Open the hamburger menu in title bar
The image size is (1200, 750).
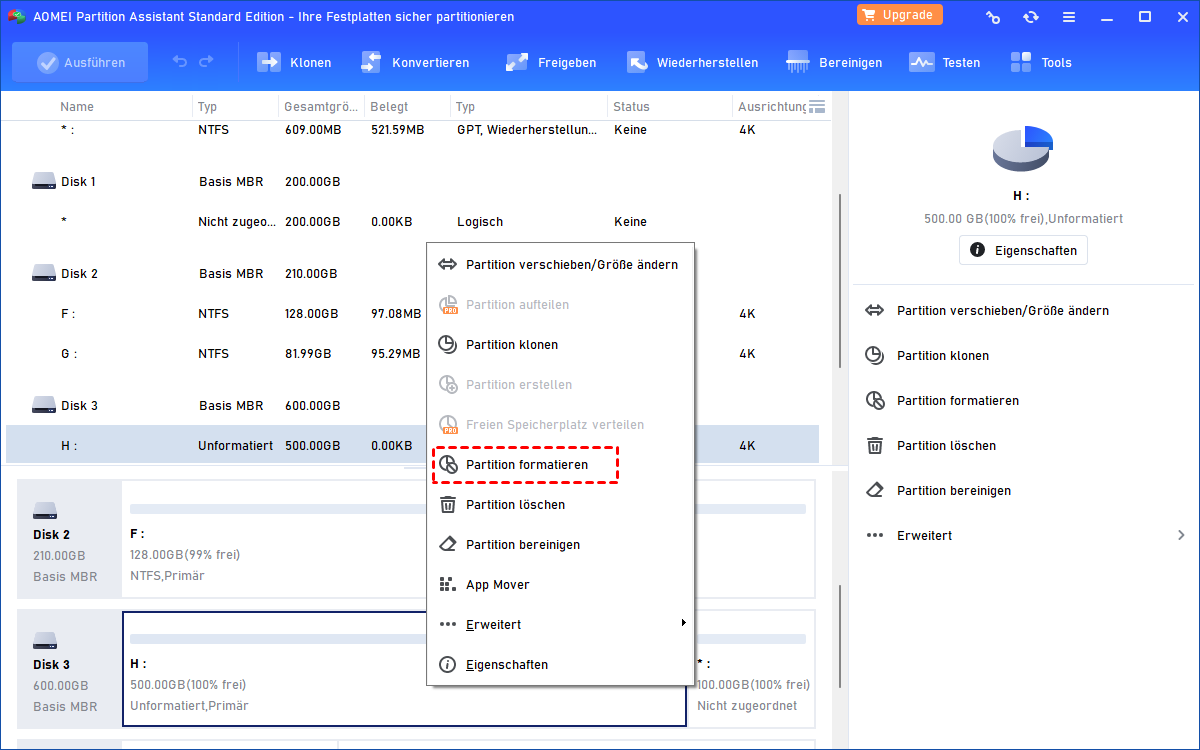coord(1069,17)
